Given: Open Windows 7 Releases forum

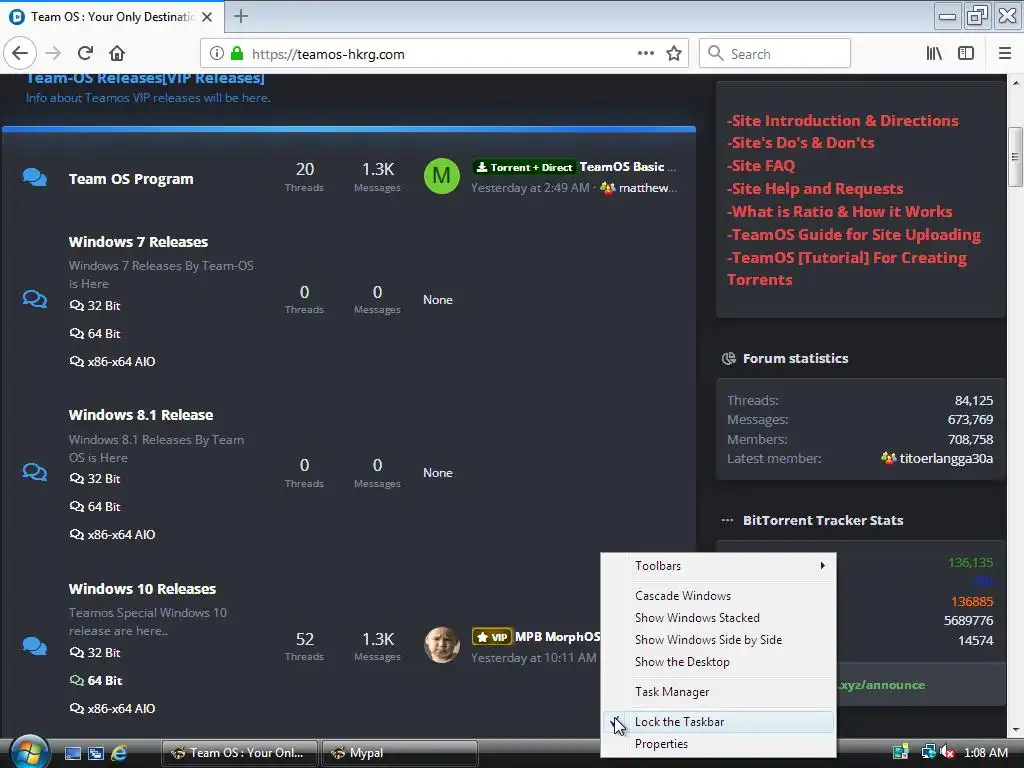Looking at the screenshot, I should (x=138, y=242).
